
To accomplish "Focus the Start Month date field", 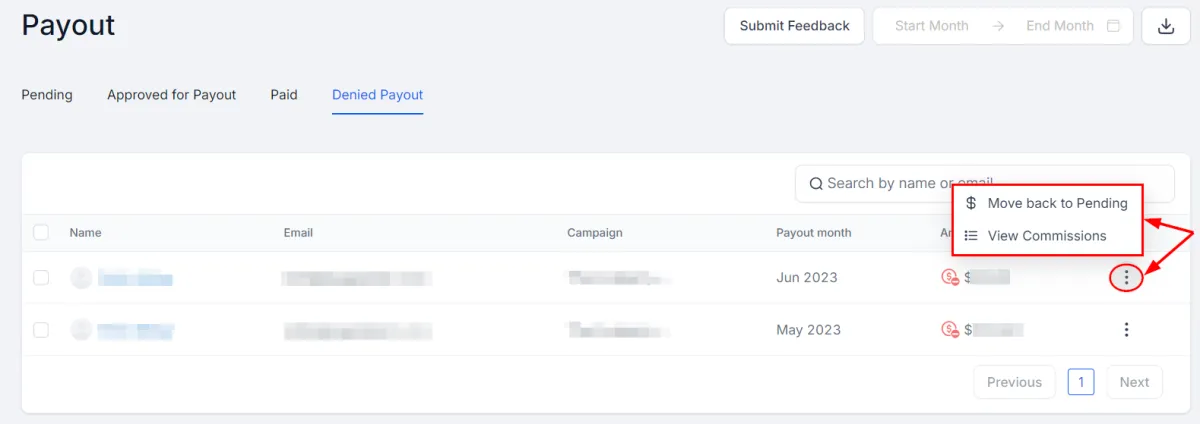I will [932, 26].
